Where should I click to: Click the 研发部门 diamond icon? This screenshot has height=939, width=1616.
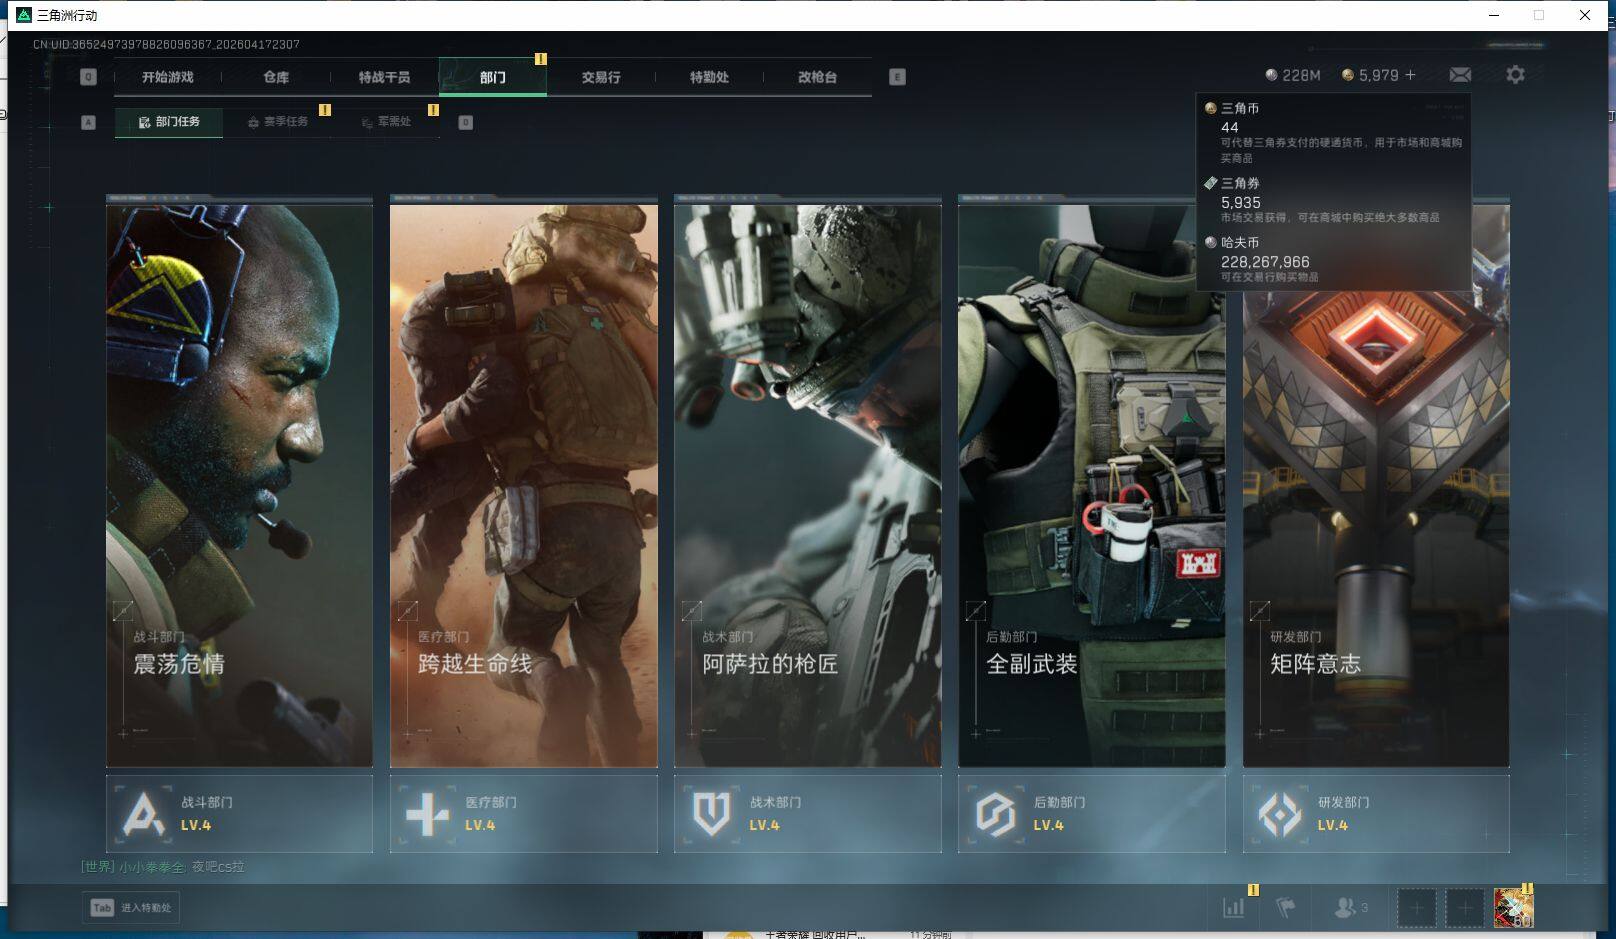point(1279,814)
